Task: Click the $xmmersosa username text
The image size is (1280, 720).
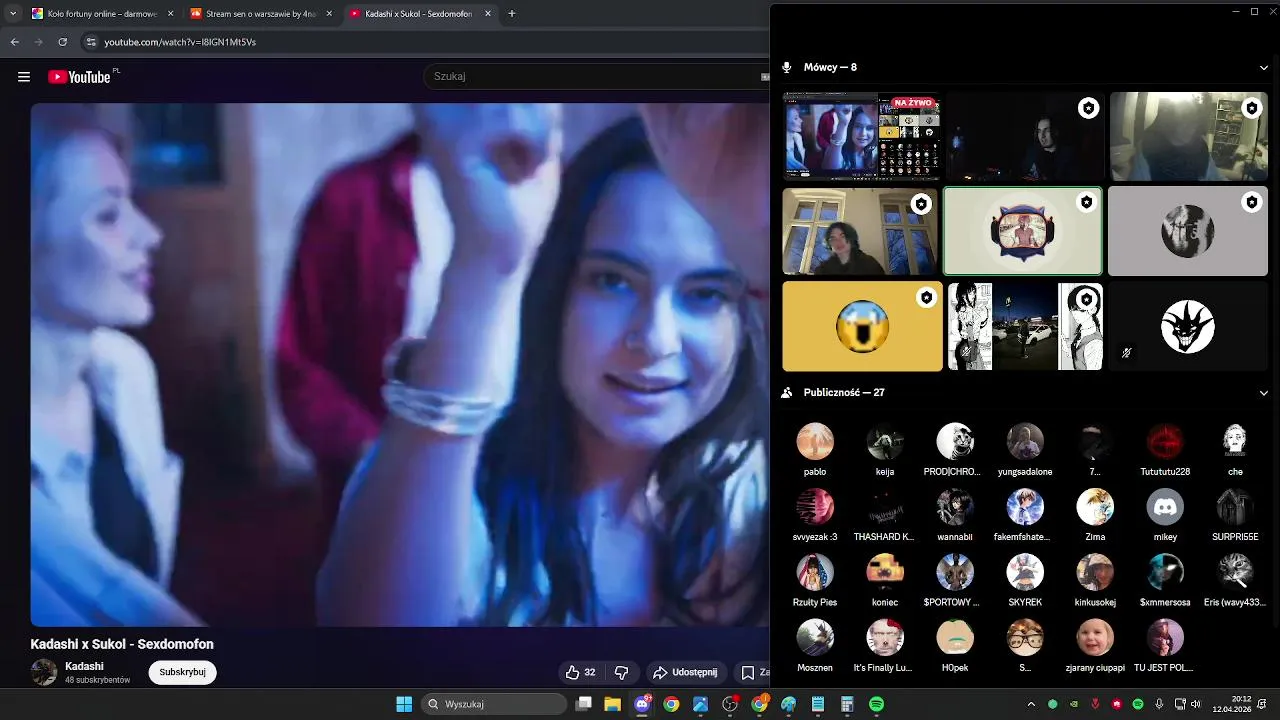Action: [1165, 602]
